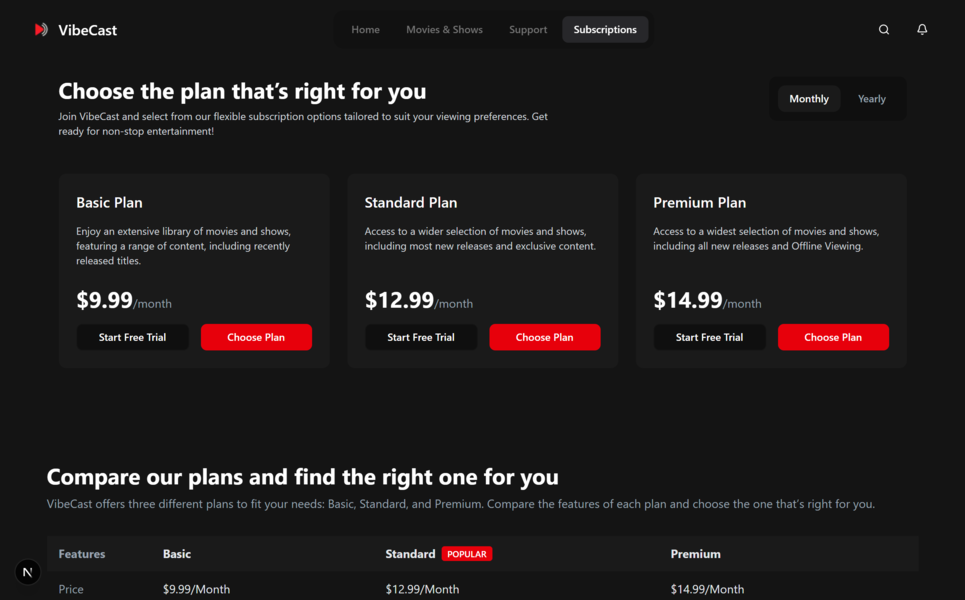Start Free Trial for Premium Plan

click(710, 337)
